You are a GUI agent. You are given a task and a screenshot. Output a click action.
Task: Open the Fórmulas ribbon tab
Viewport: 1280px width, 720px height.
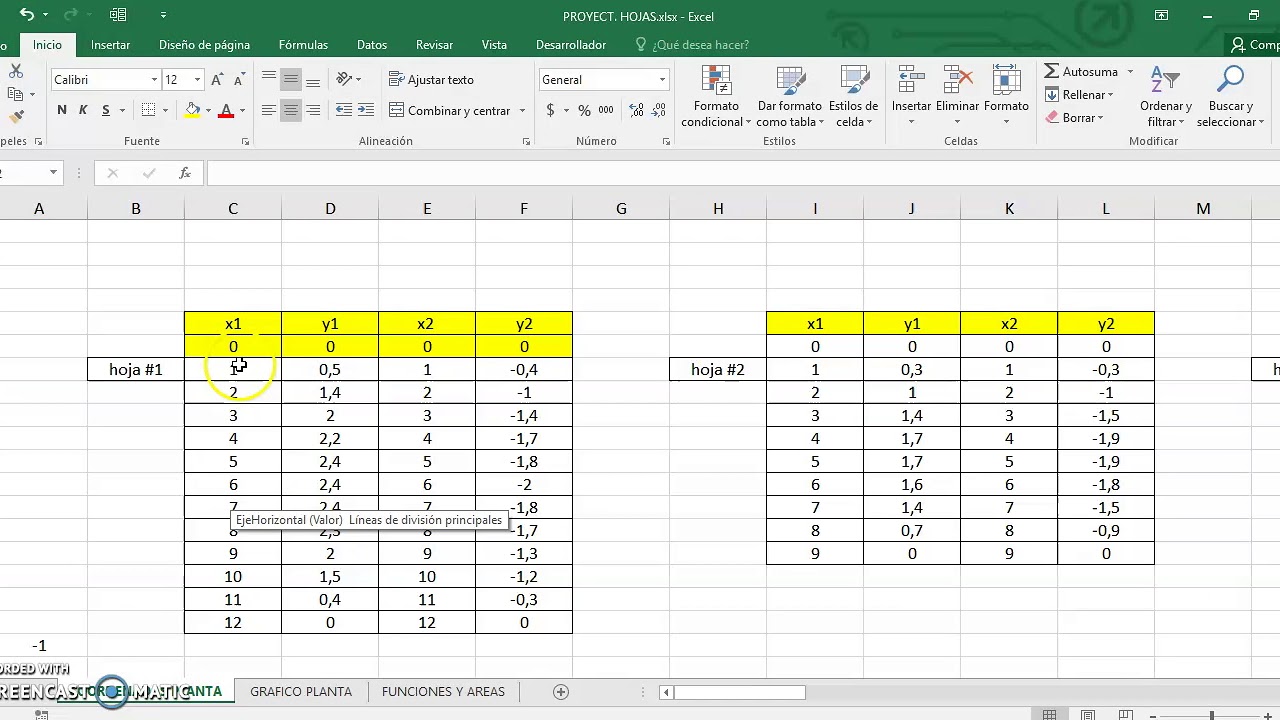(x=303, y=45)
